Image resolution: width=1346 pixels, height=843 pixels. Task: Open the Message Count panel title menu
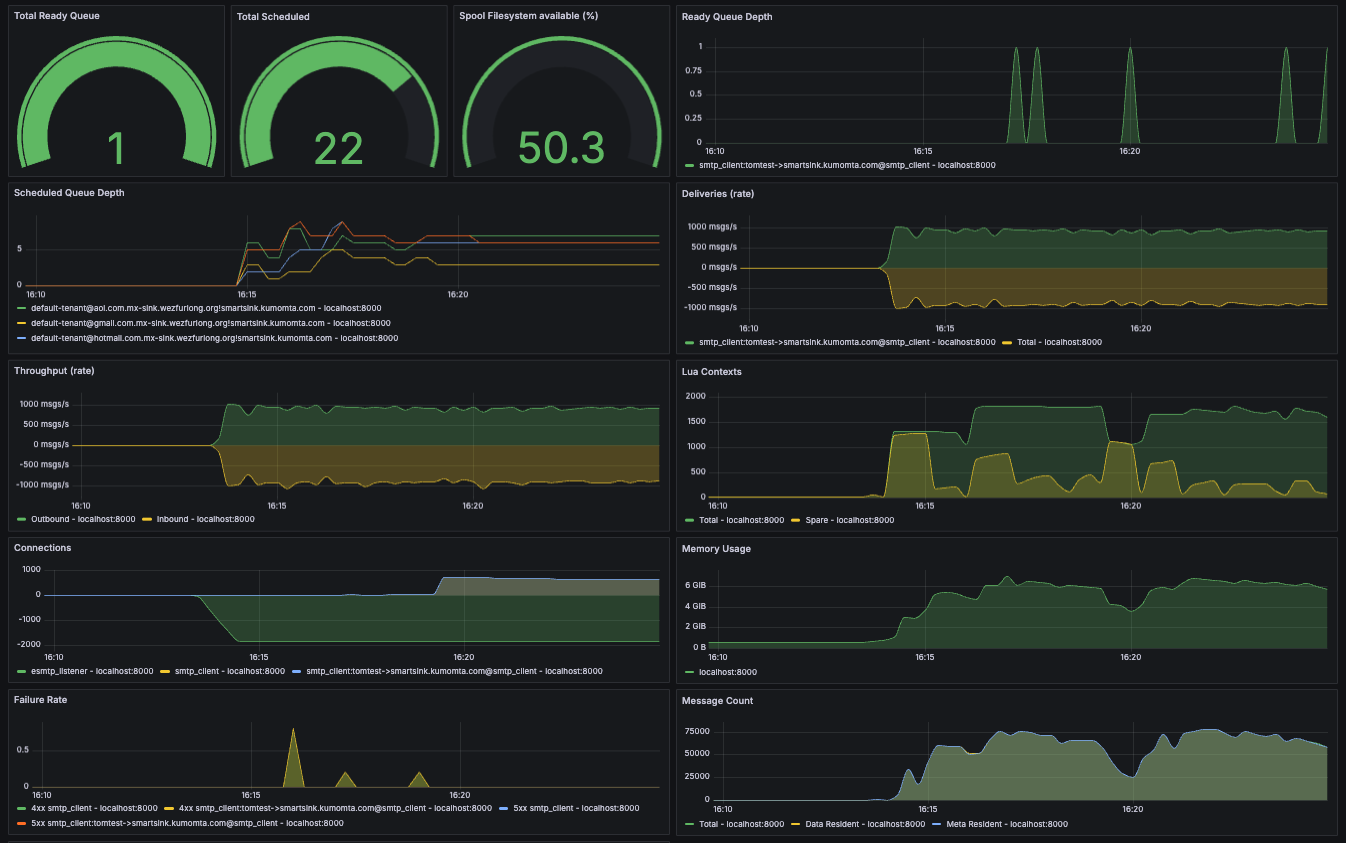[717, 701]
